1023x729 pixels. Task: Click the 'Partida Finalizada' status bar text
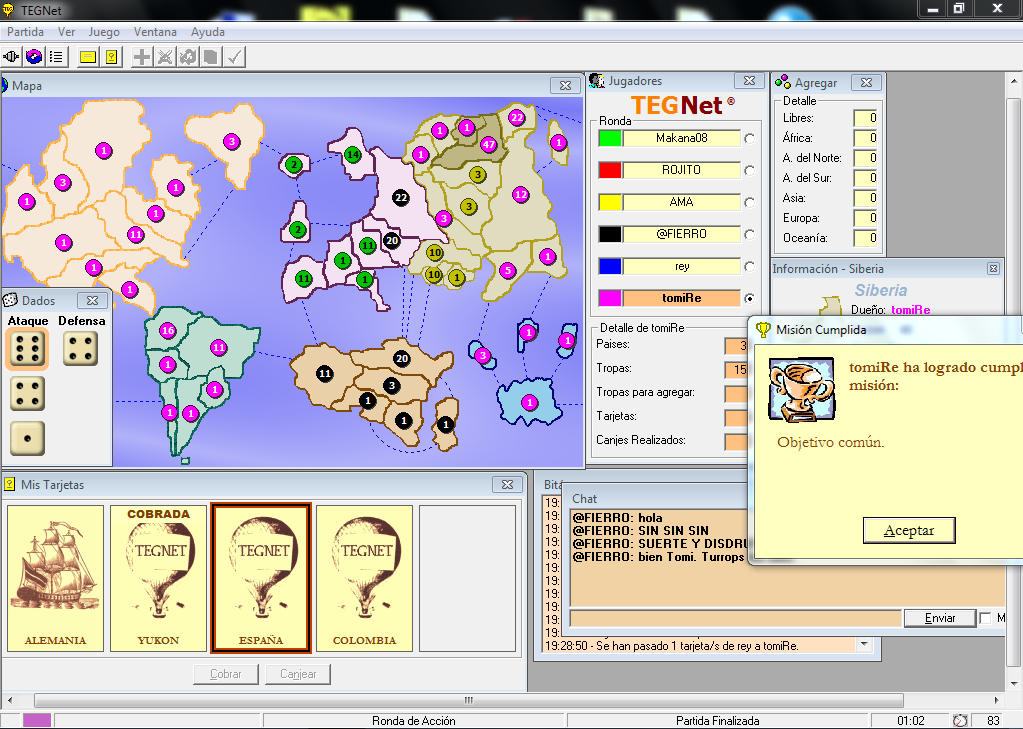[x=717, y=721]
